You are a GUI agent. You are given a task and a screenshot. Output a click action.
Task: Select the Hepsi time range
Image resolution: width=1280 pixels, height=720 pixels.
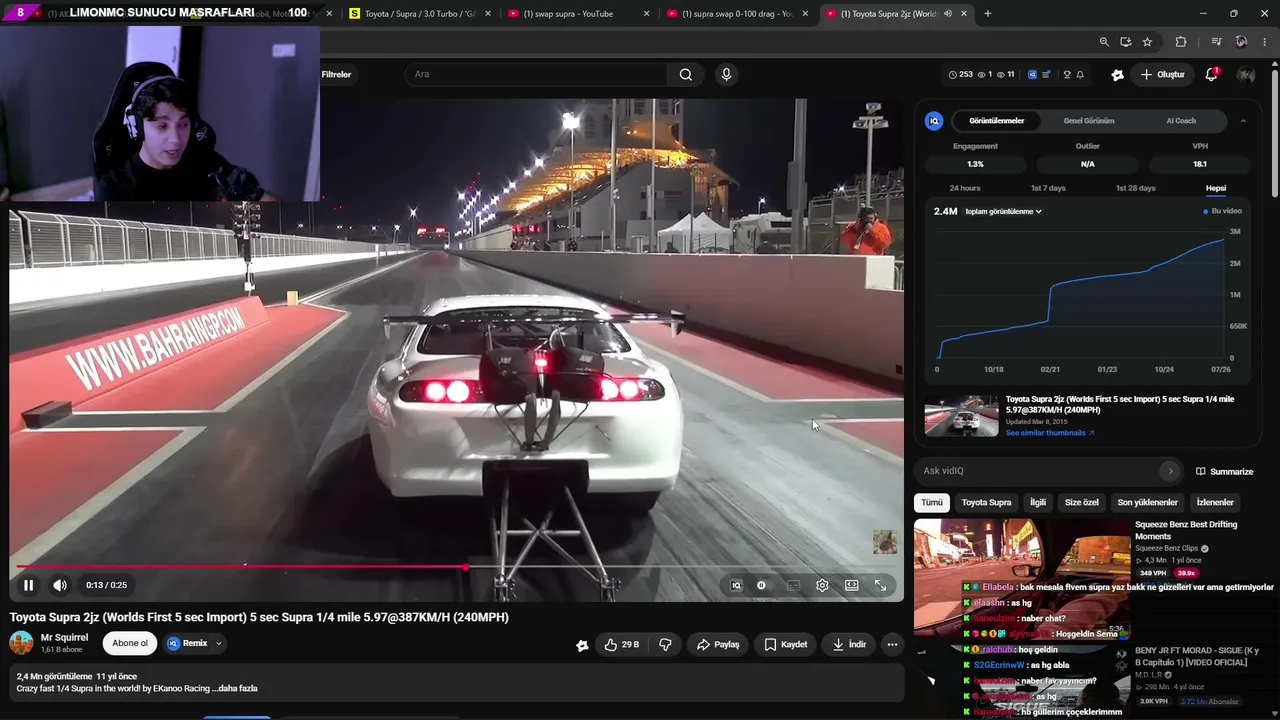tap(1215, 188)
